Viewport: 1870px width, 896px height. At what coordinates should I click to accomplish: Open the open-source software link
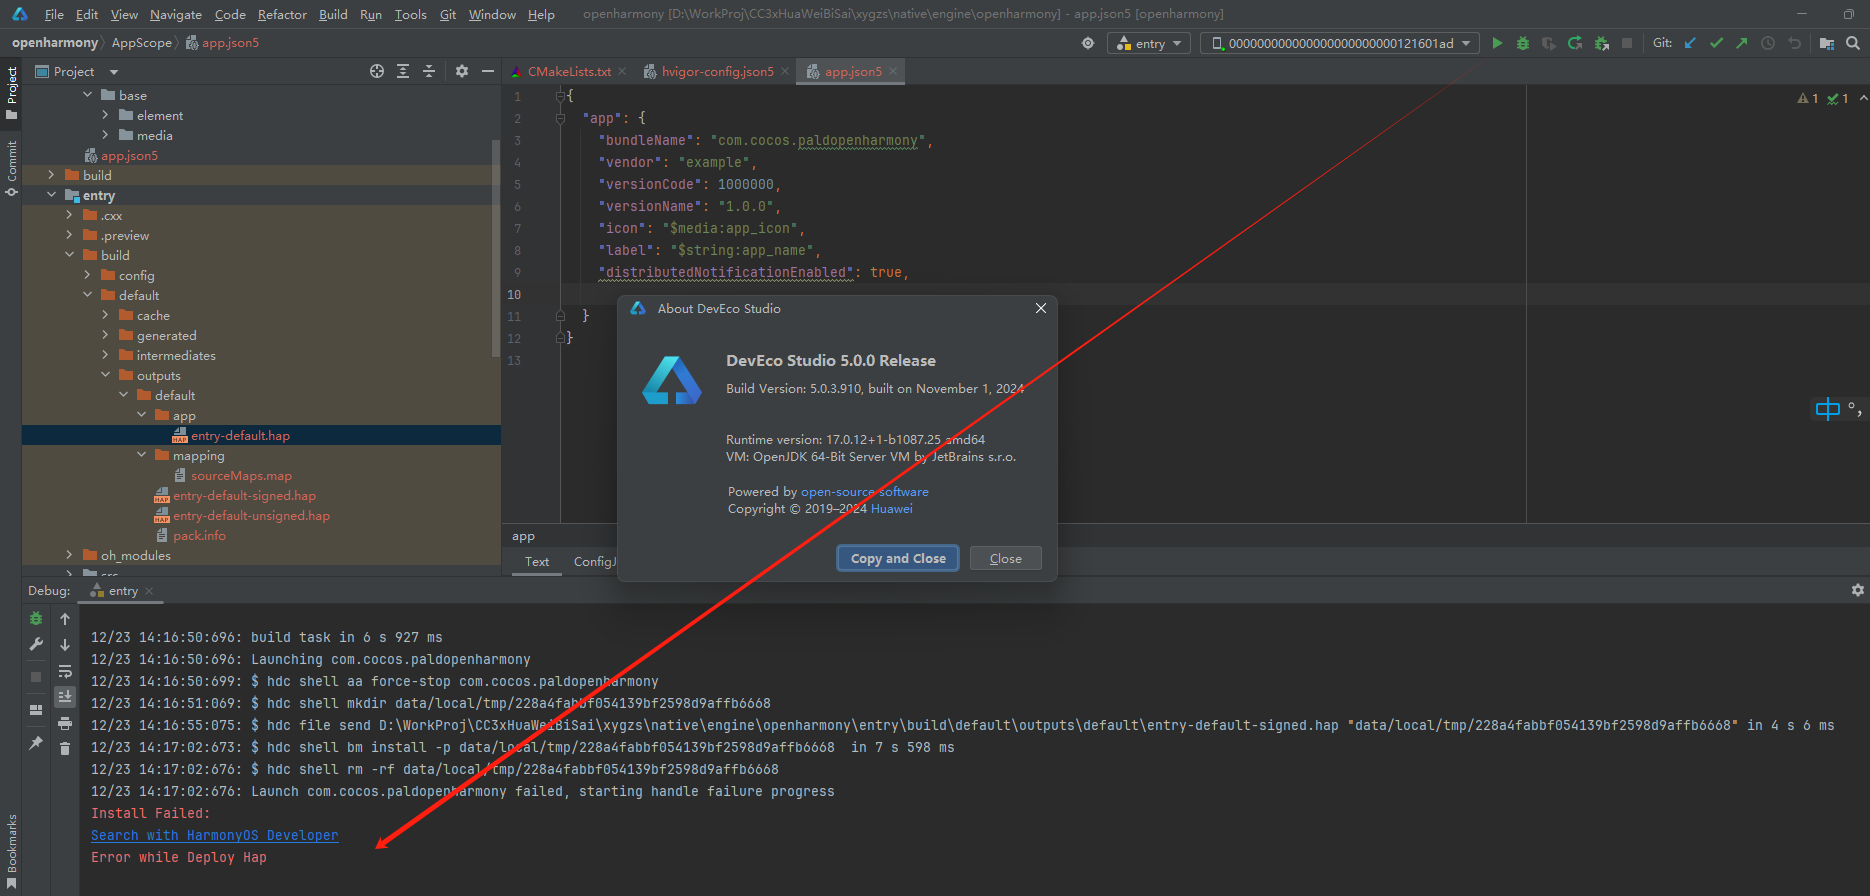865,491
